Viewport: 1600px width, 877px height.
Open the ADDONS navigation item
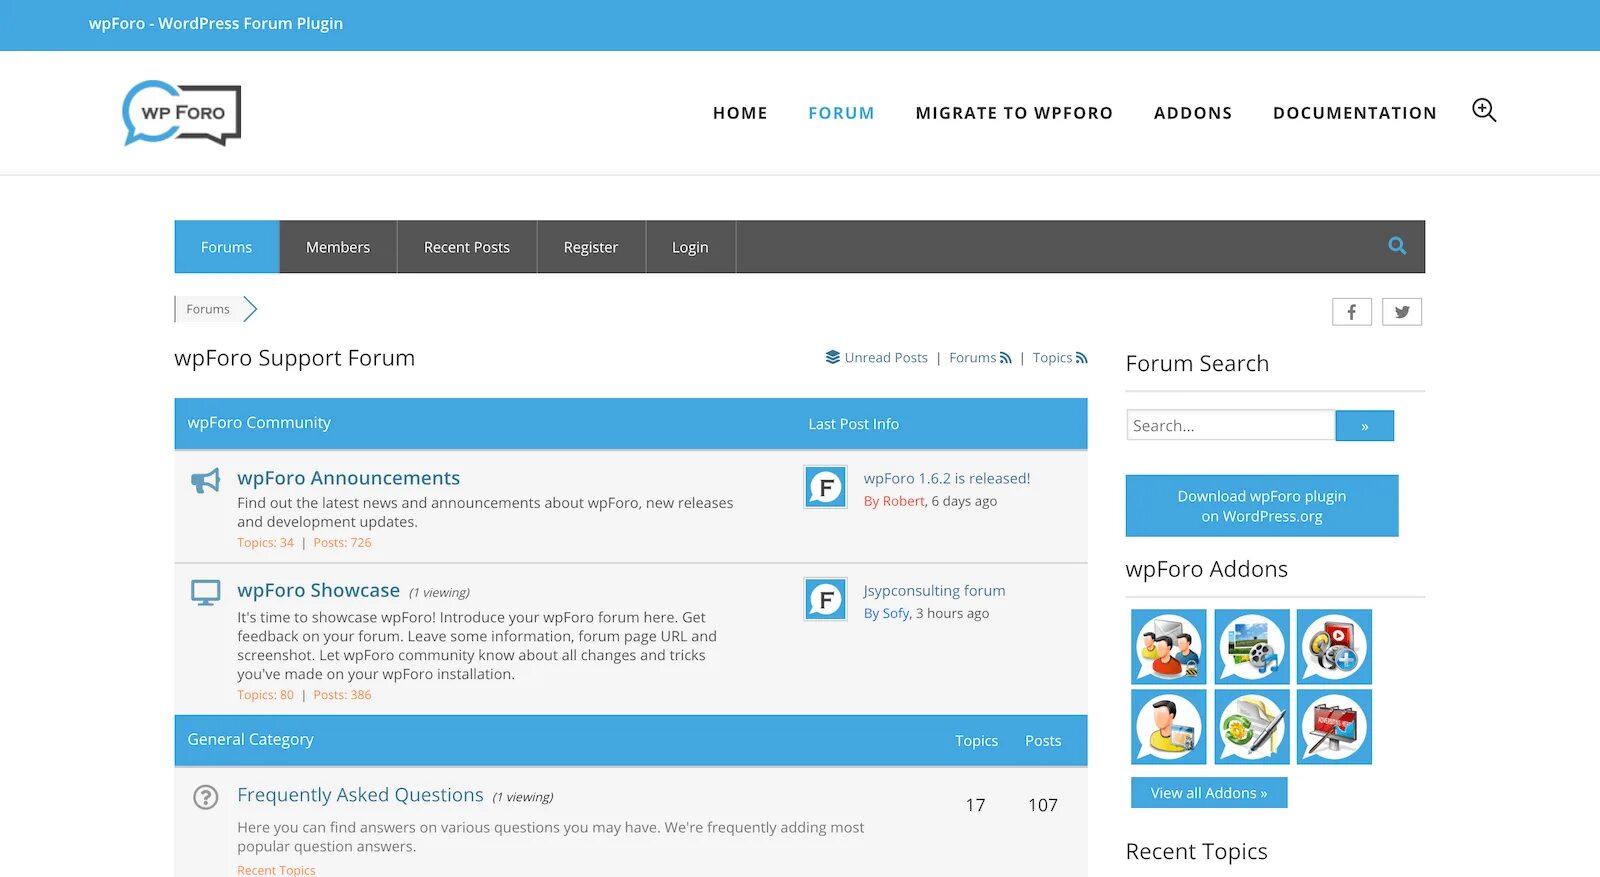pyautogui.click(x=1193, y=113)
